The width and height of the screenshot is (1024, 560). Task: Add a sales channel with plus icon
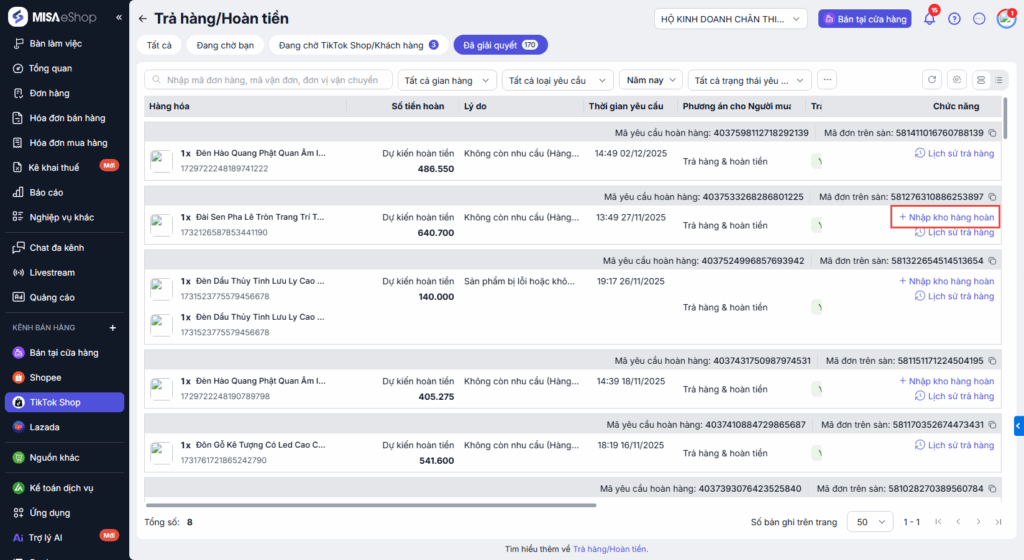pos(113,328)
